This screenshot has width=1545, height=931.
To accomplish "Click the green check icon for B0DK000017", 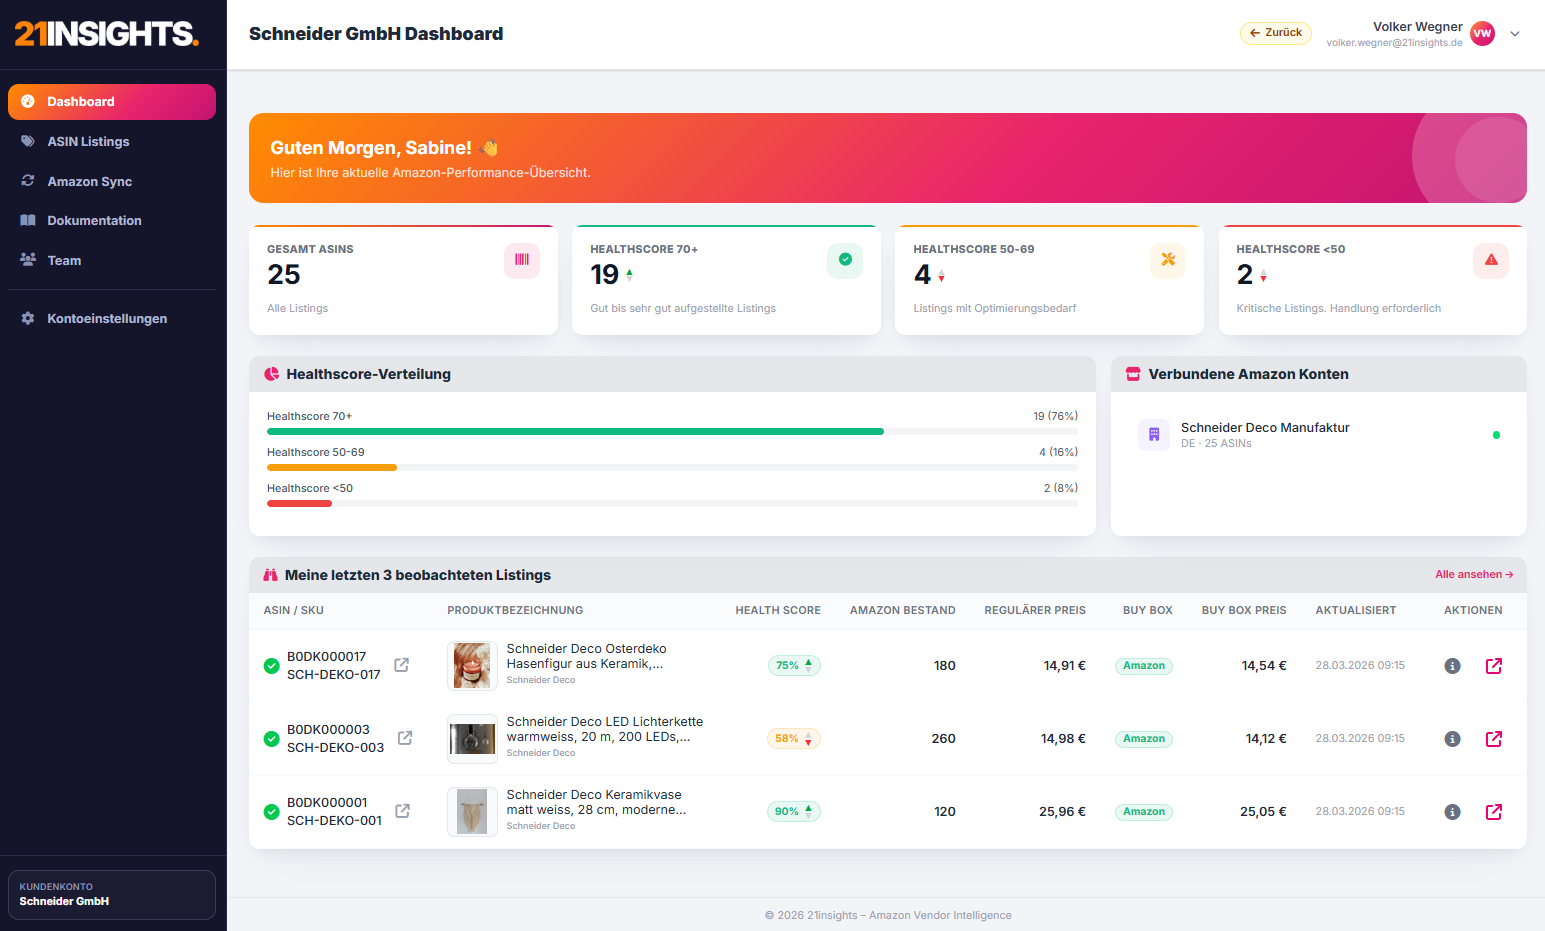I will [271, 666].
